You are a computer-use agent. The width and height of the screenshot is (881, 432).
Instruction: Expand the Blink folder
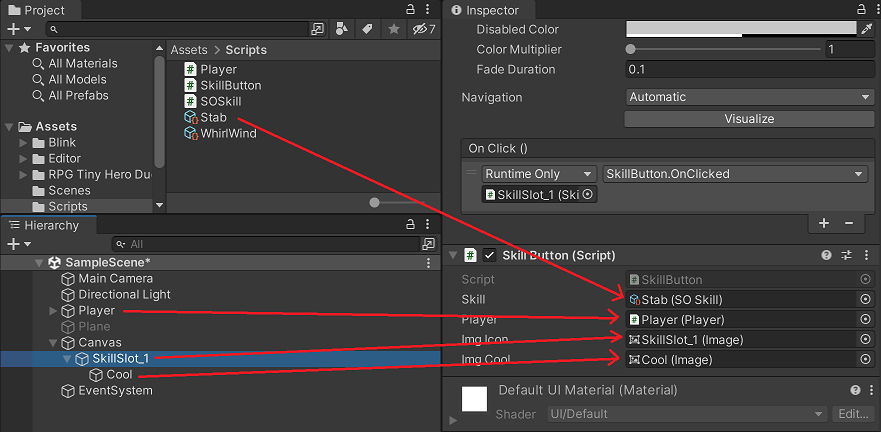[x=23, y=143]
